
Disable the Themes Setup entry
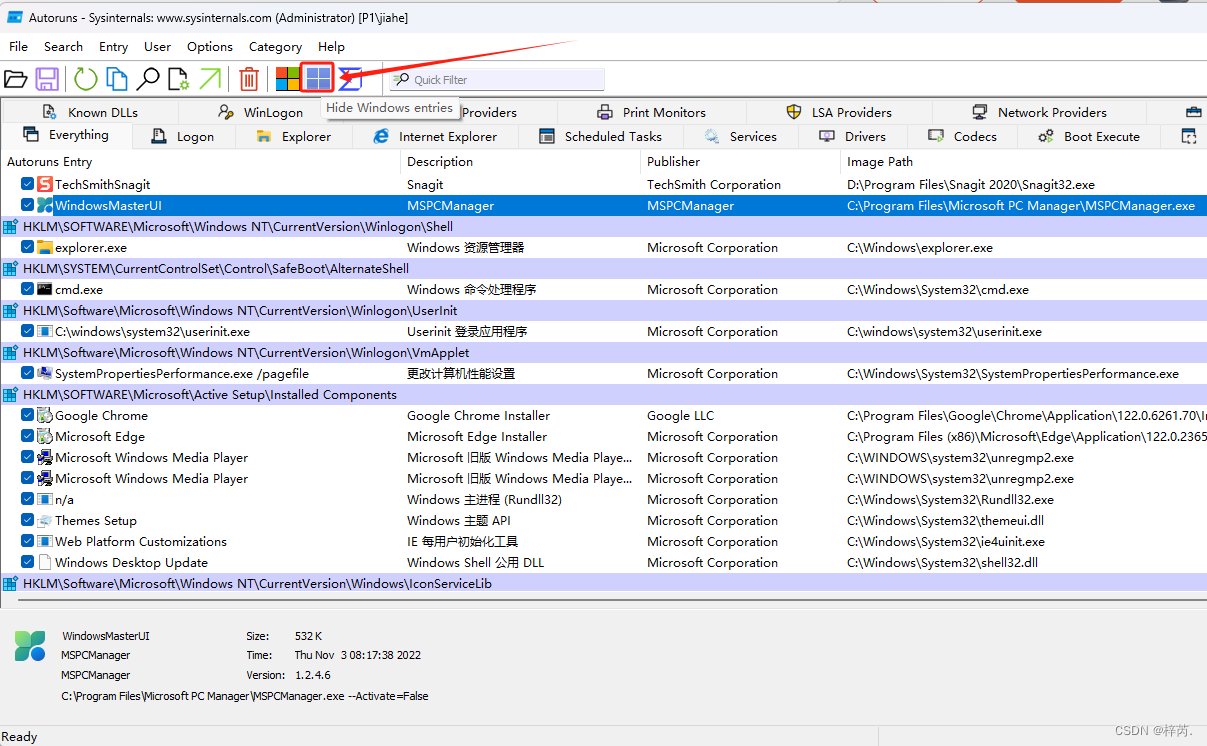(27, 520)
